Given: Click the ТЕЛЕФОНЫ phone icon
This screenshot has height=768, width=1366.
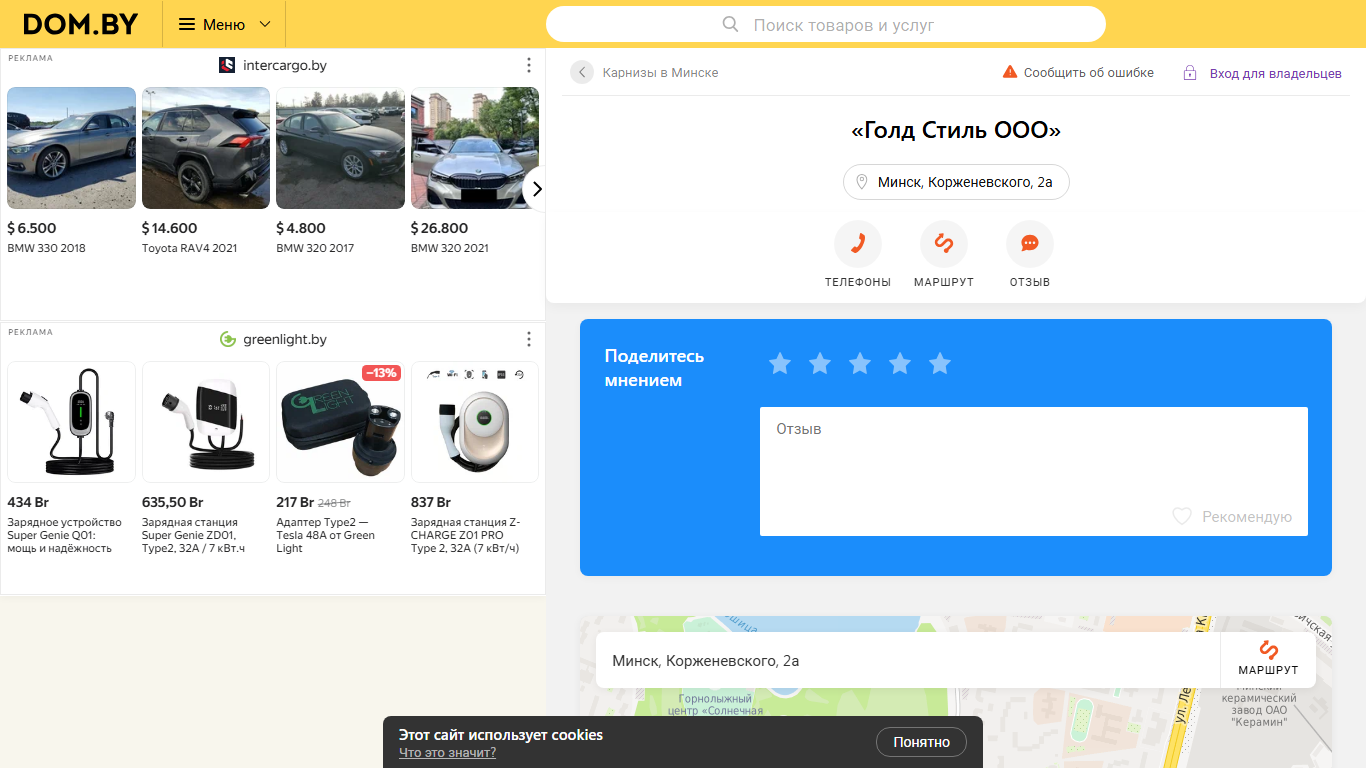Looking at the screenshot, I should (x=858, y=244).
